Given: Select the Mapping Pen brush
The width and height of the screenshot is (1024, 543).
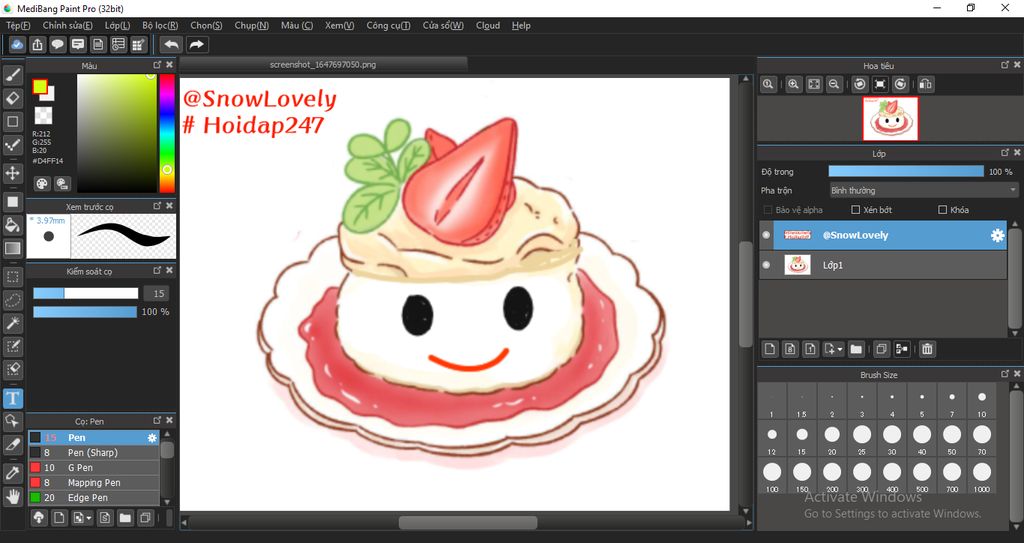Looking at the screenshot, I should pyautogui.click(x=93, y=483).
